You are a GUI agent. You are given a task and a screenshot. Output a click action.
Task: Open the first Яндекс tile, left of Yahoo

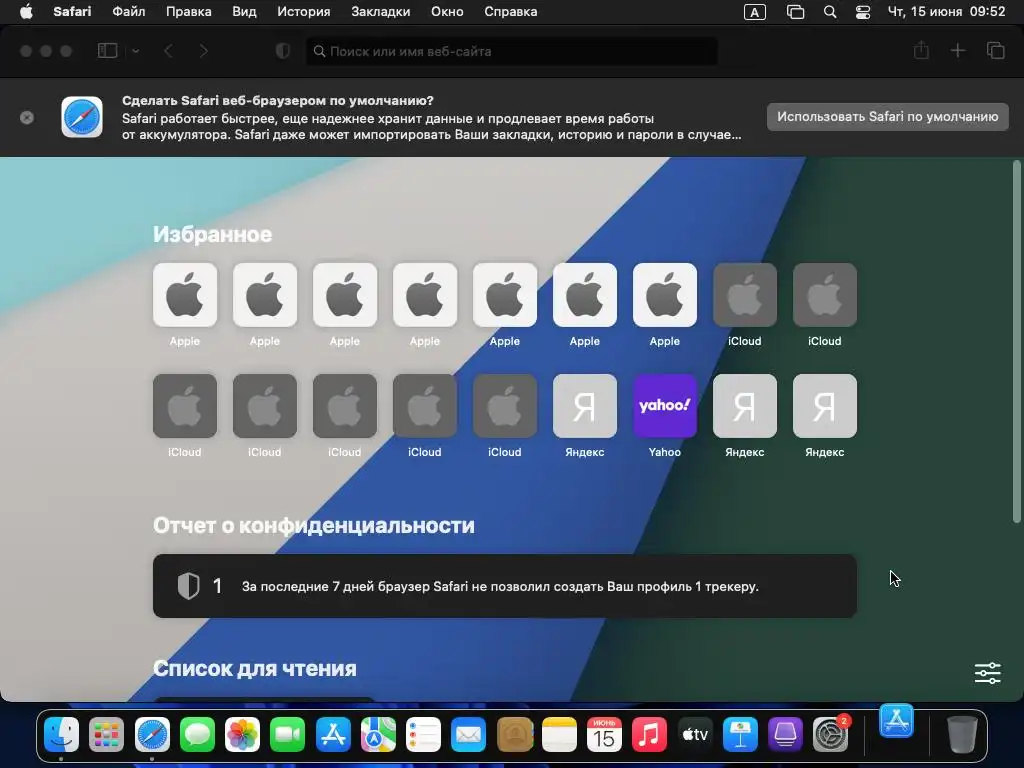584,406
